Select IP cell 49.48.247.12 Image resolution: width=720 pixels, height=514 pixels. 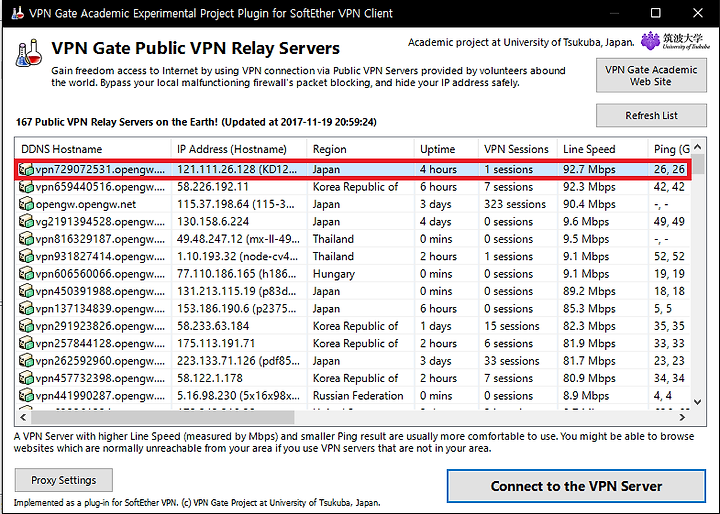pos(238,239)
